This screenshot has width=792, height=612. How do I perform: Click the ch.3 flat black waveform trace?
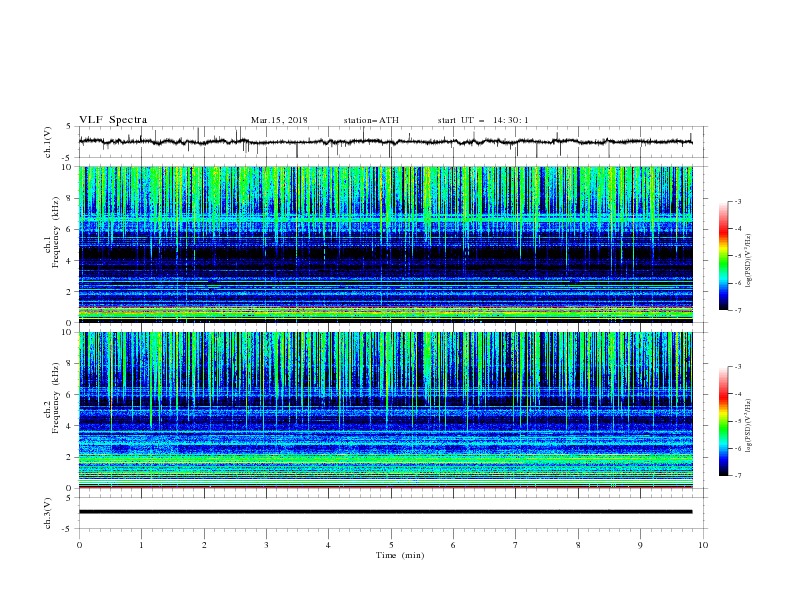pyautogui.click(x=386, y=512)
